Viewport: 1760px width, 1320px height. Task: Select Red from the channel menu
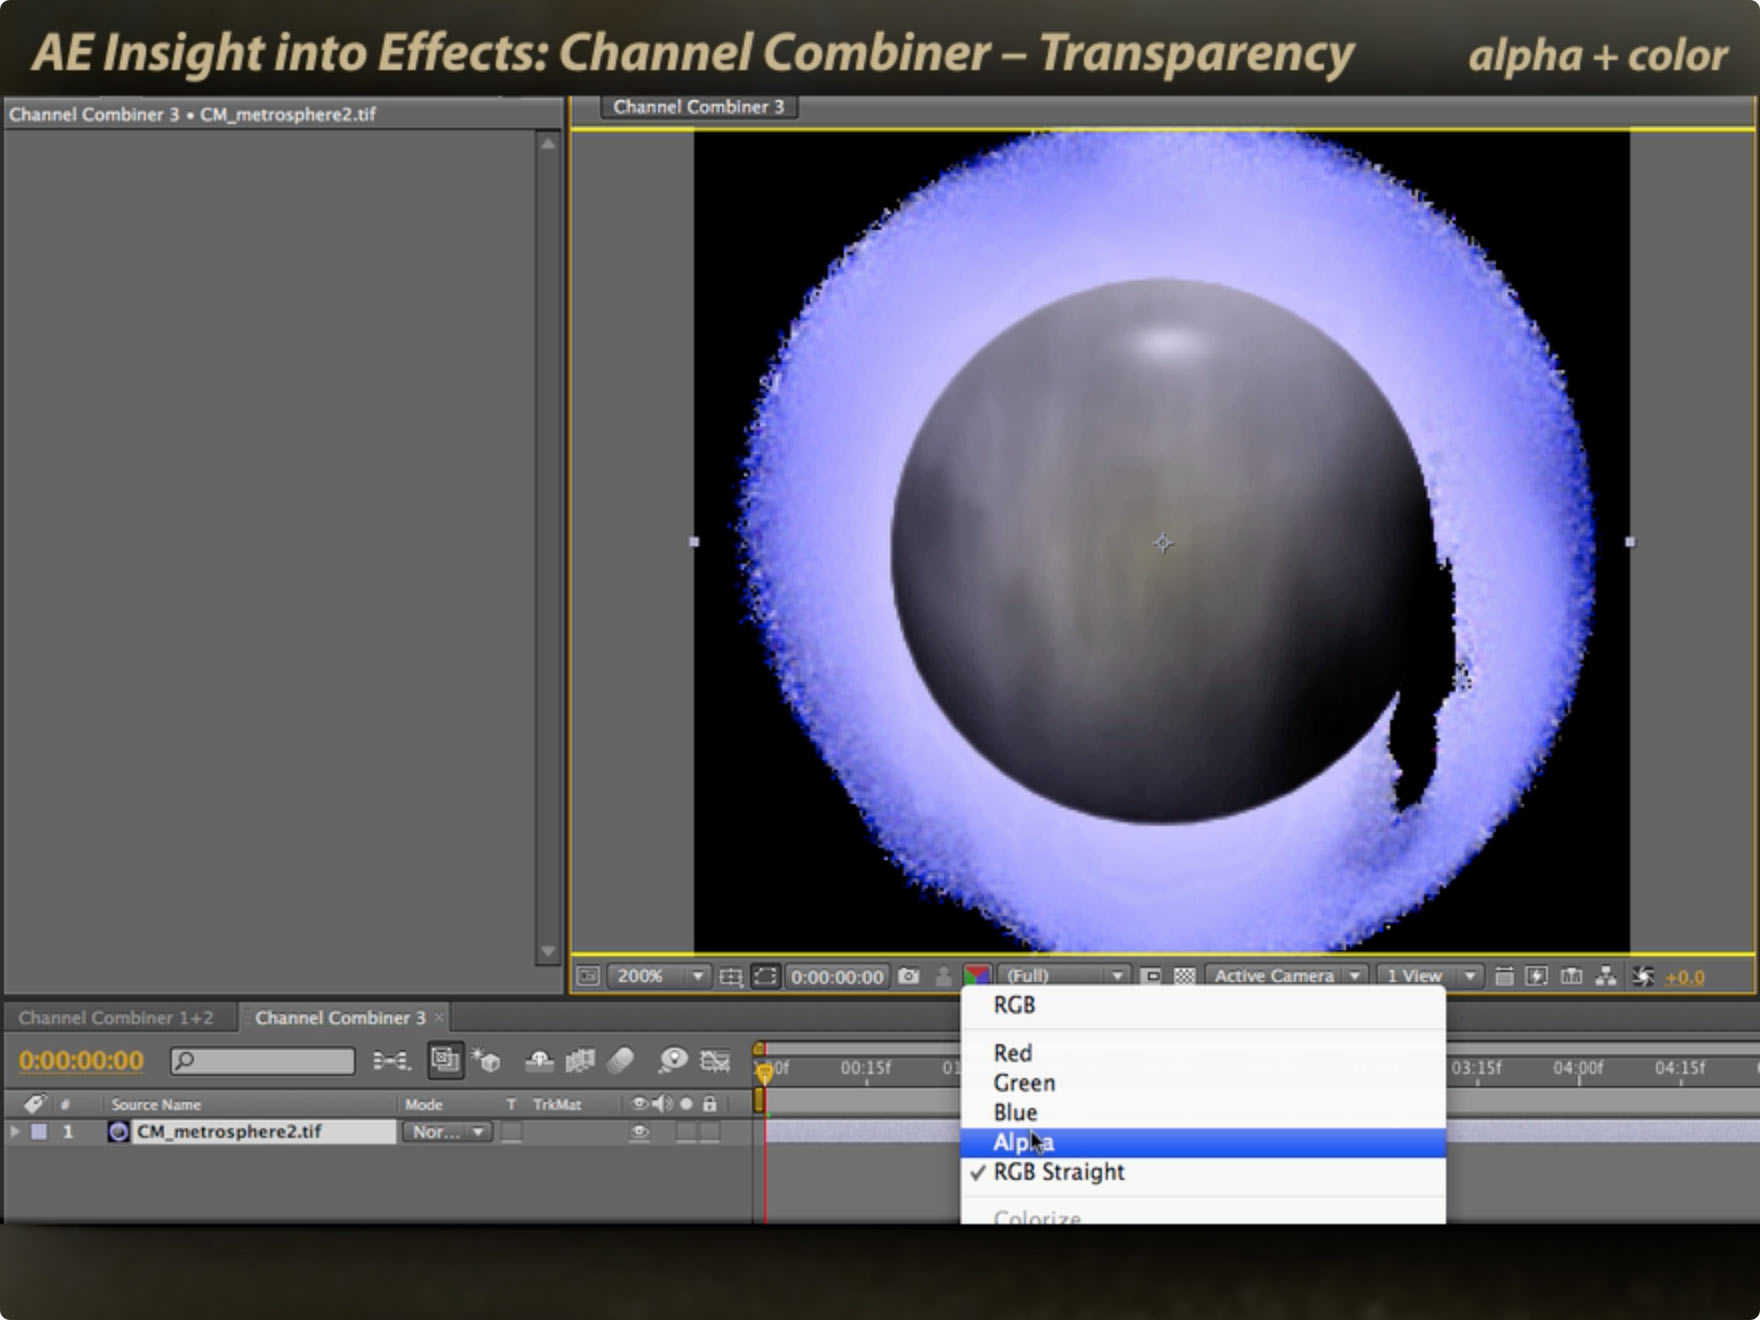tap(1203, 1053)
